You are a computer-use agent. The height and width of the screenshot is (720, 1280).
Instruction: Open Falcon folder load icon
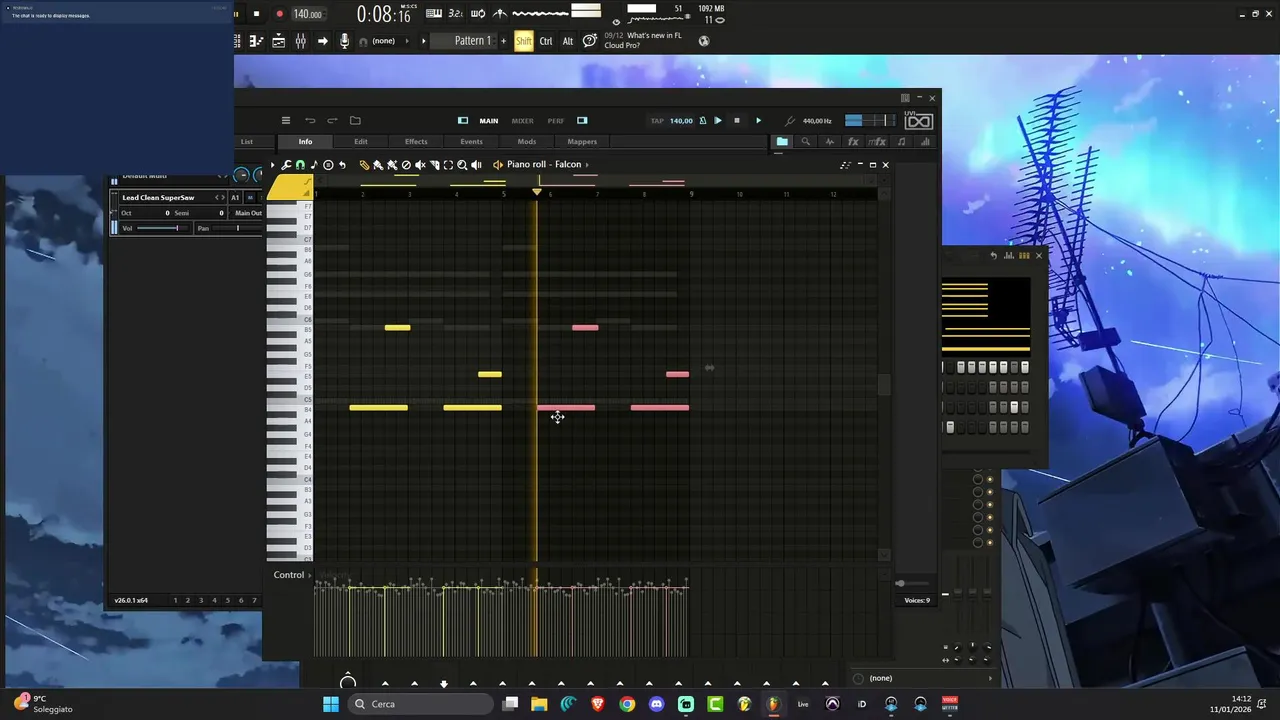coord(355,121)
